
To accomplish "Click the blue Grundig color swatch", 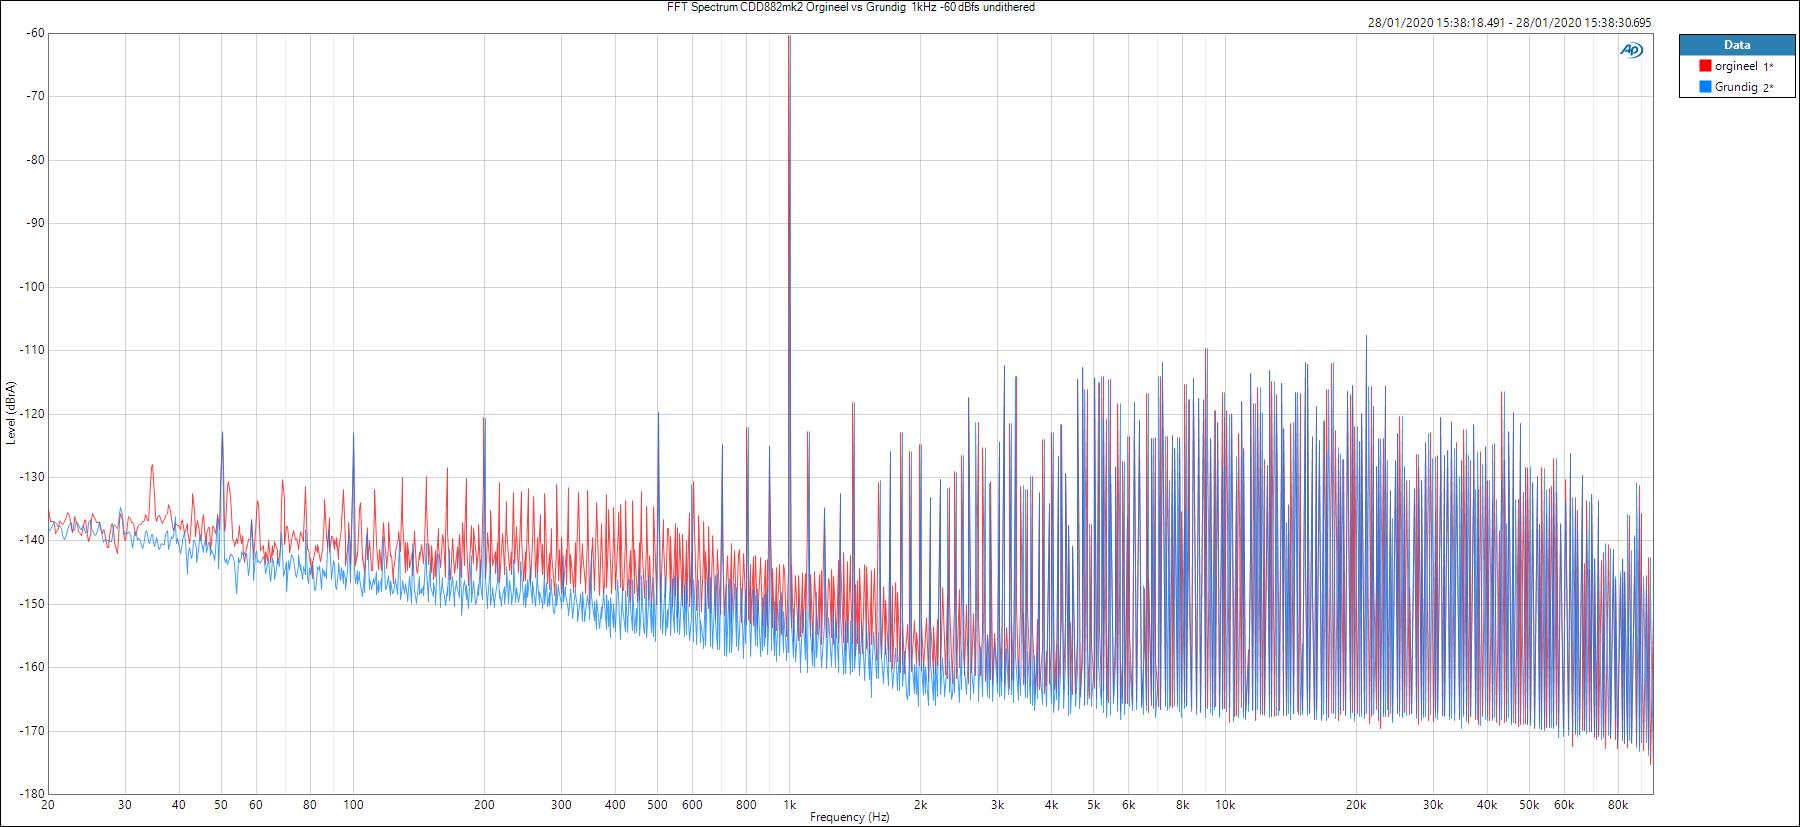I will [1705, 87].
